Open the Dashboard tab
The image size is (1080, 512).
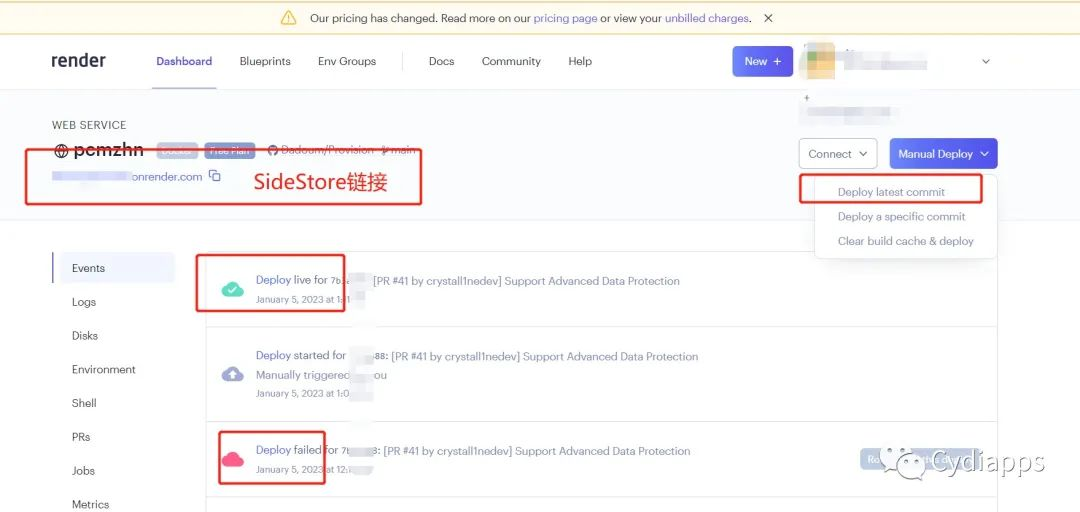point(184,61)
